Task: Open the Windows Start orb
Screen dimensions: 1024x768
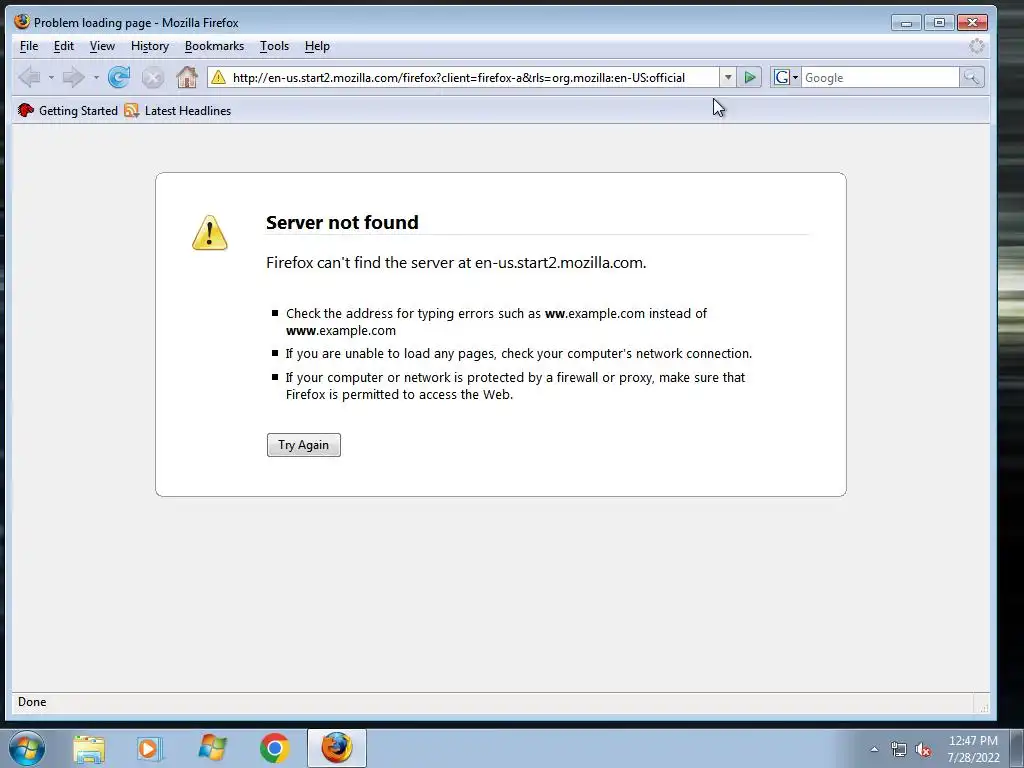Action: pyautogui.click(x=27, y=748)
